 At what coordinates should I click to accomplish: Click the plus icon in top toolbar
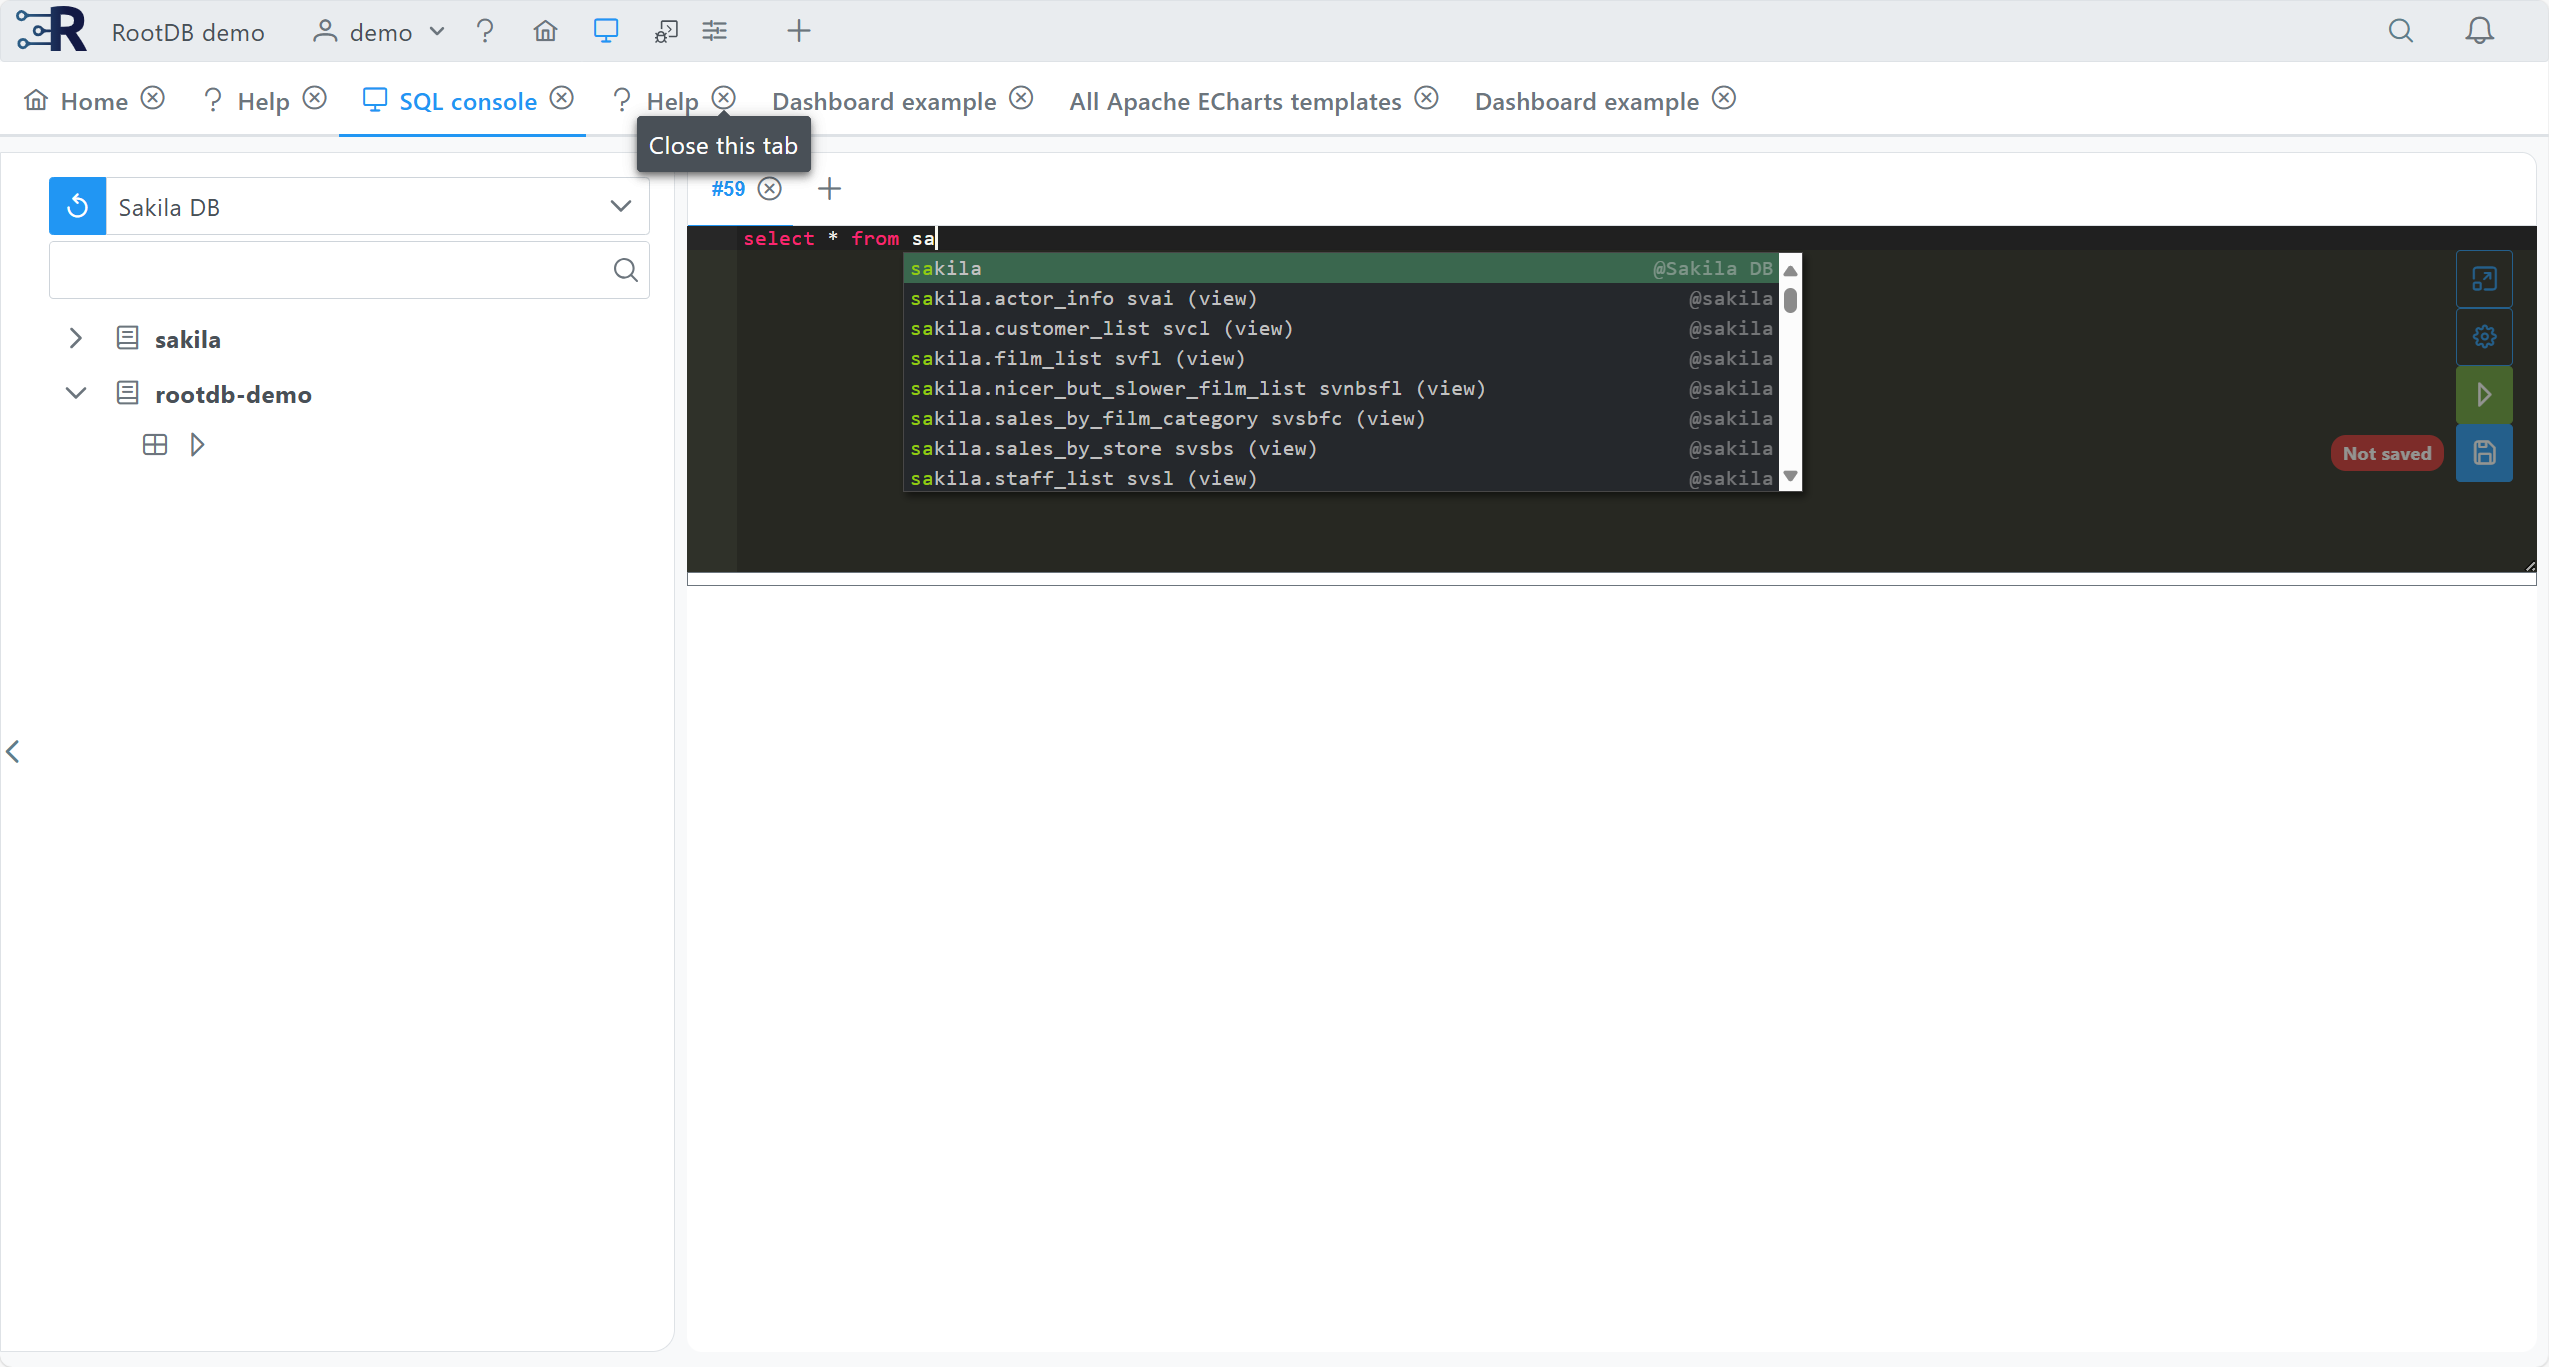pyautogui.click(x=798, y=31)
